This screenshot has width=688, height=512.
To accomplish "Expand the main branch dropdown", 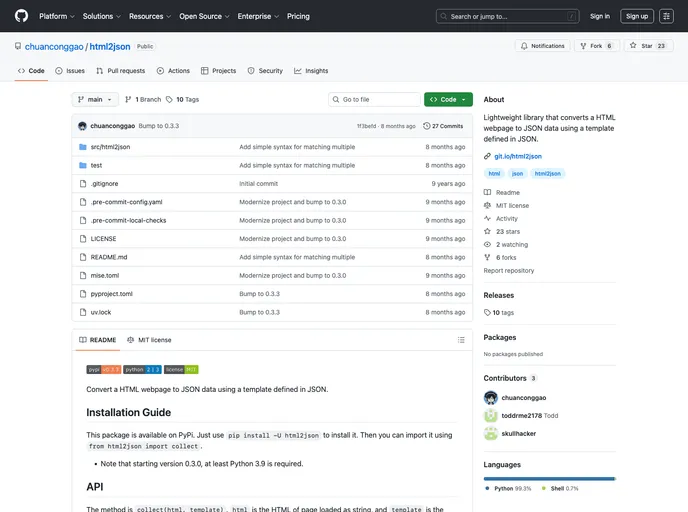I will click(x=95, y=100).
